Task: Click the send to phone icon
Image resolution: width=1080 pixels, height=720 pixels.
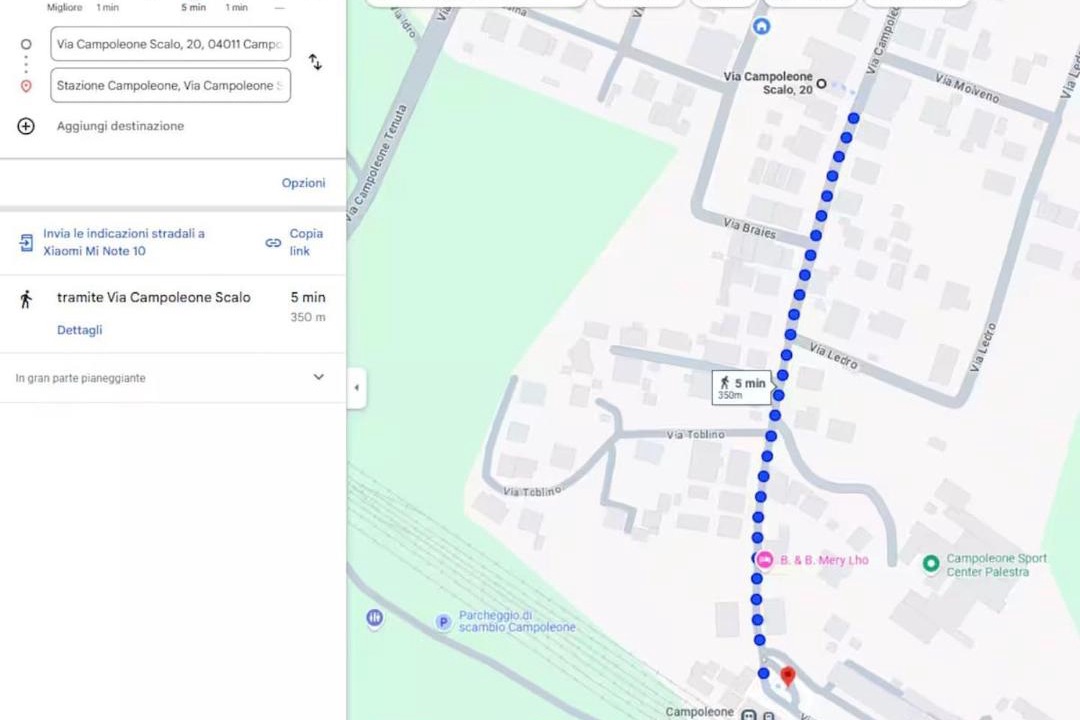Action: [x=25, y=243]
